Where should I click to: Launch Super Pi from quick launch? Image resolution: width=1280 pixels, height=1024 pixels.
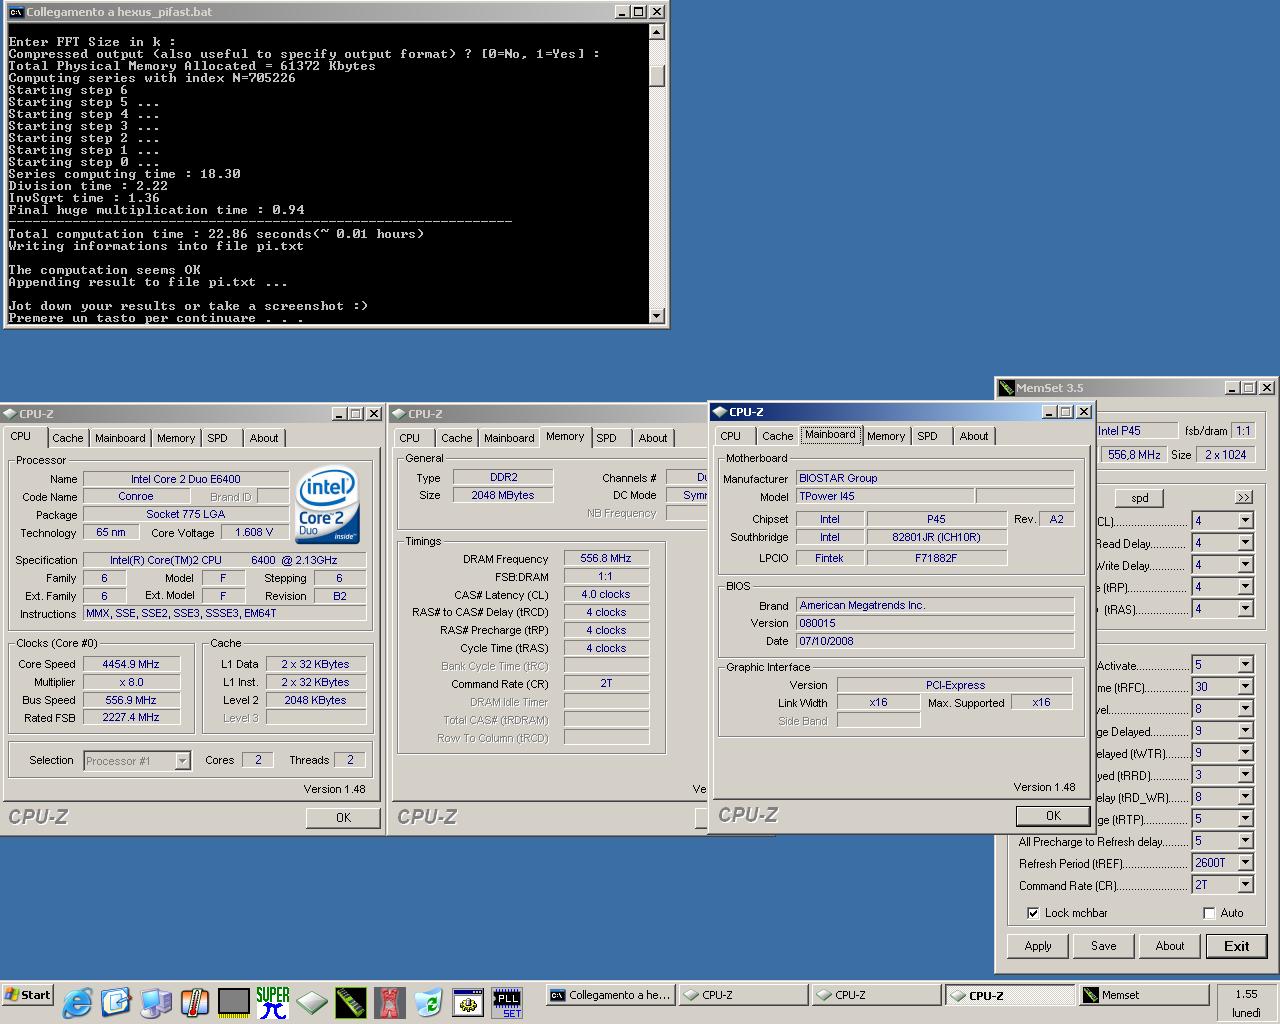(272, 1001)
